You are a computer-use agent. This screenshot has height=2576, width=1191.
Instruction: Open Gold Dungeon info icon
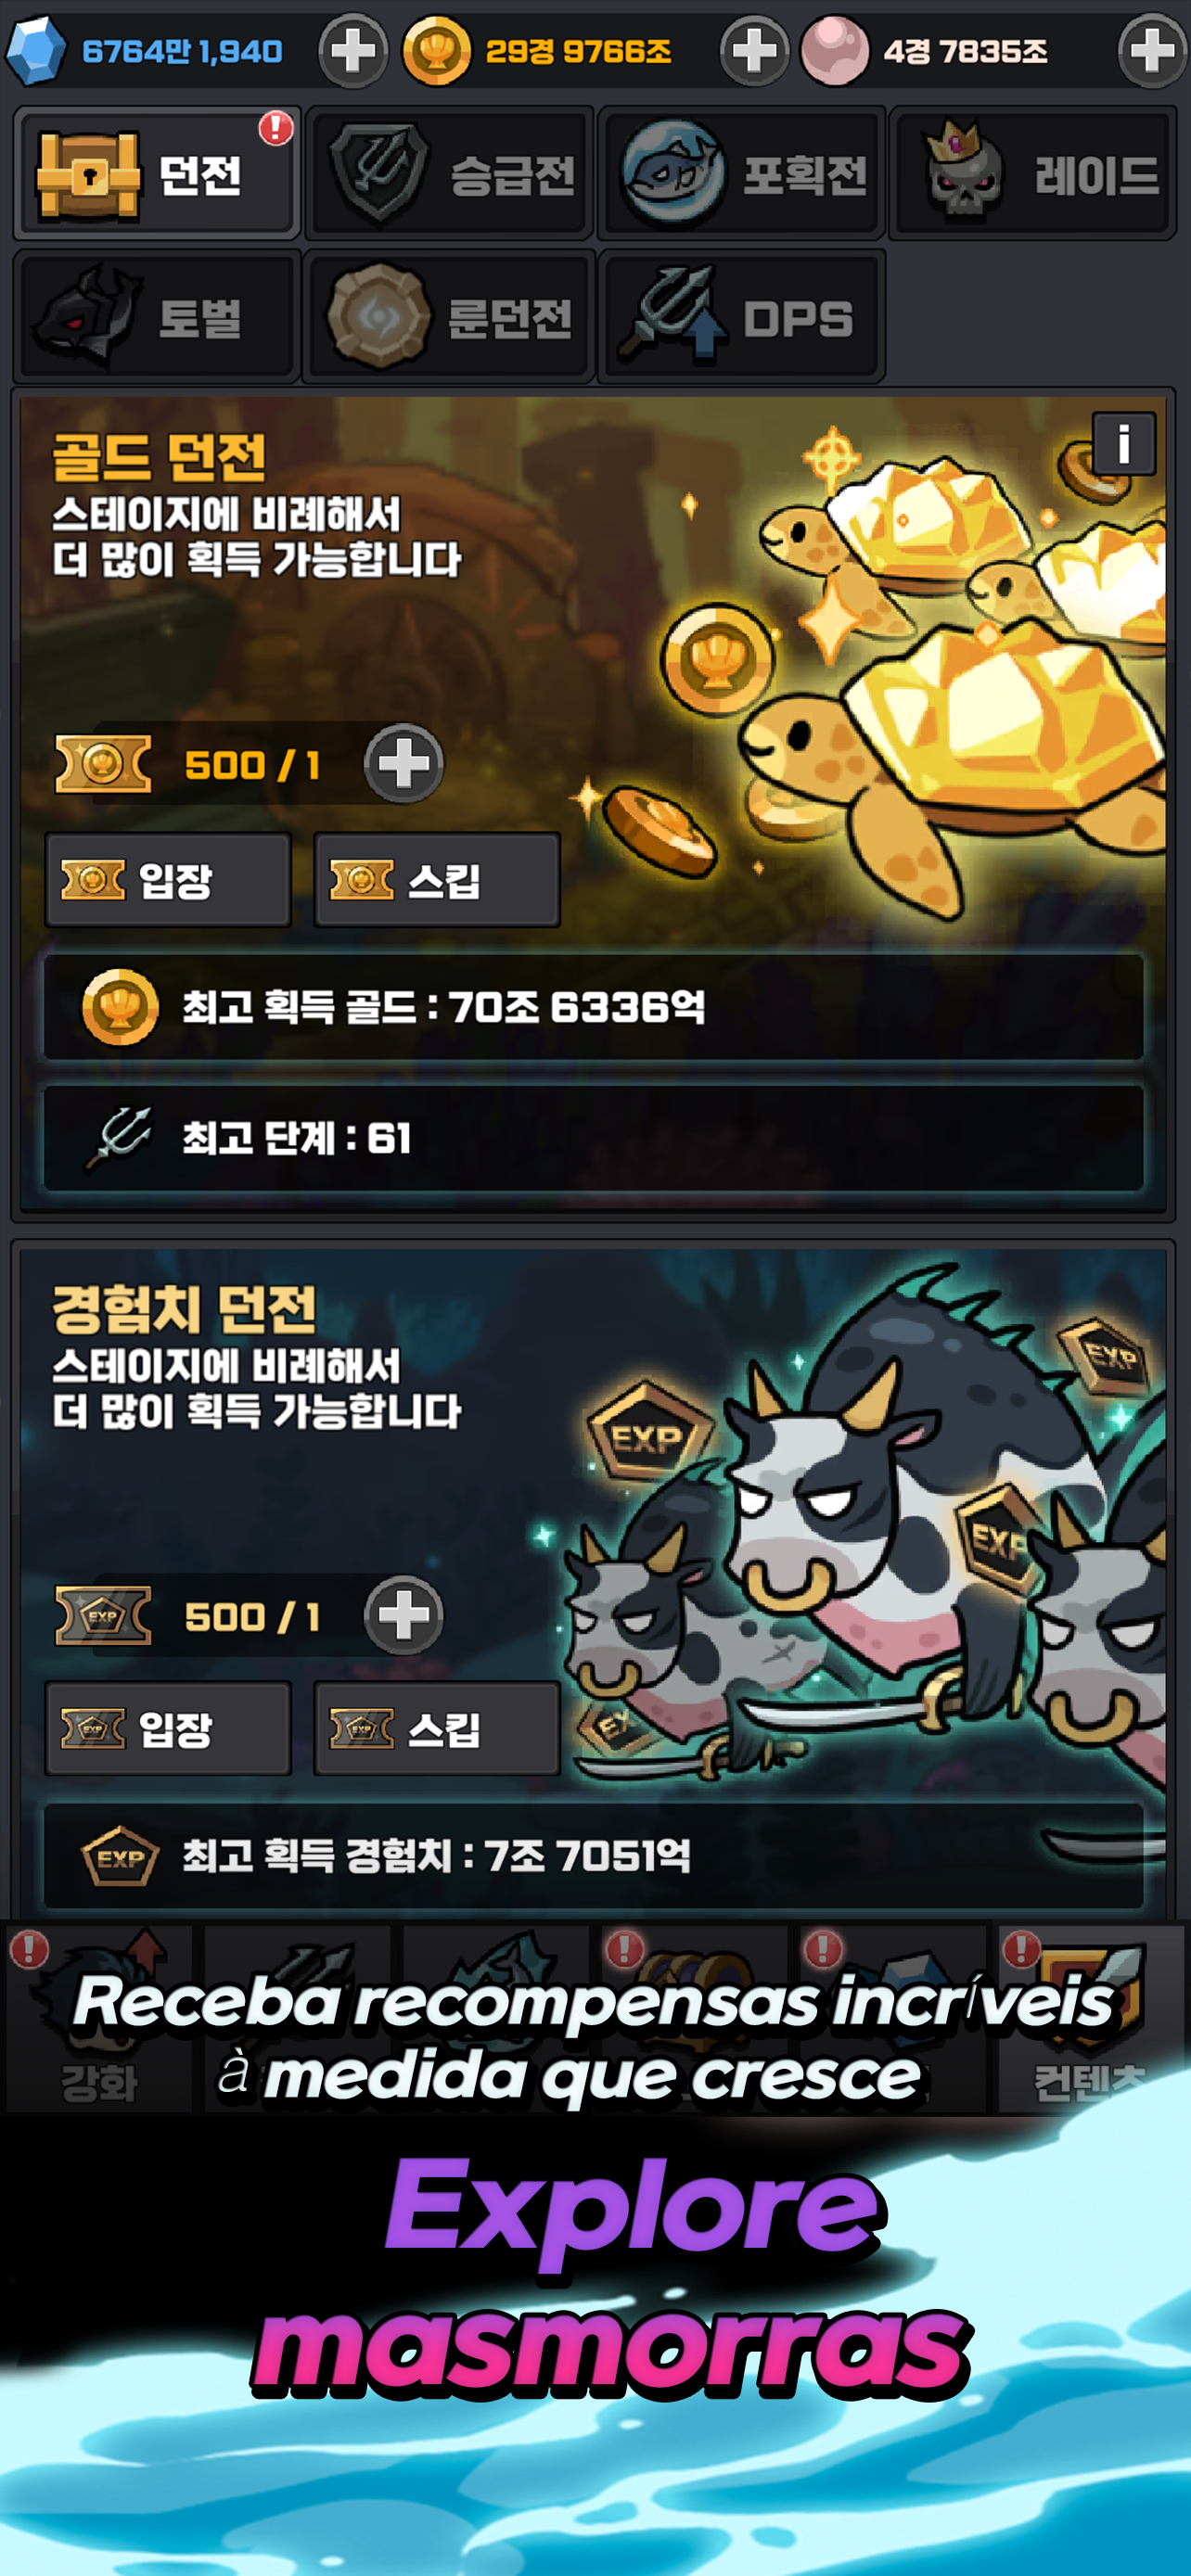coord(1124,443)
